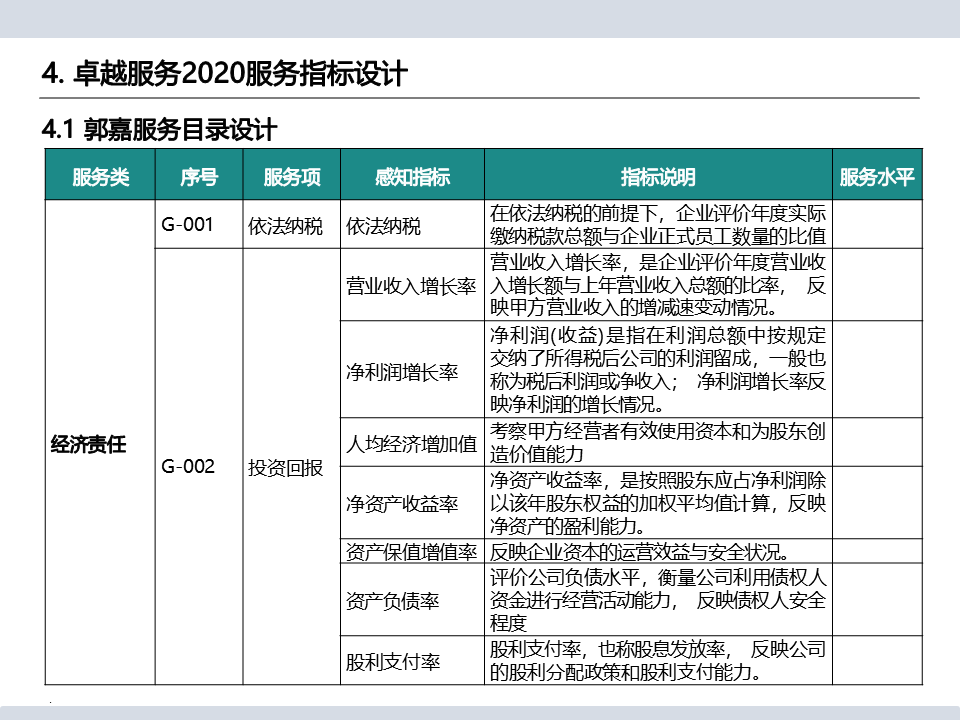Select the slide title '4. 卓越服务2020服务指标设计'

click(224, 73)
